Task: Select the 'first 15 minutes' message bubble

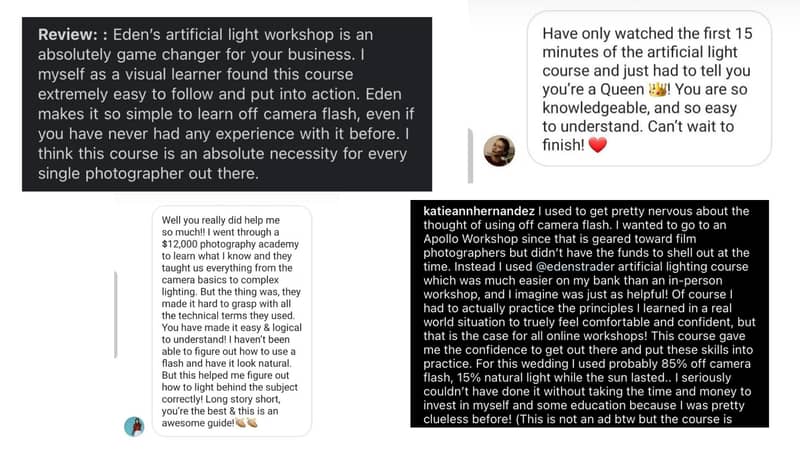Action: tap(649, 89)
